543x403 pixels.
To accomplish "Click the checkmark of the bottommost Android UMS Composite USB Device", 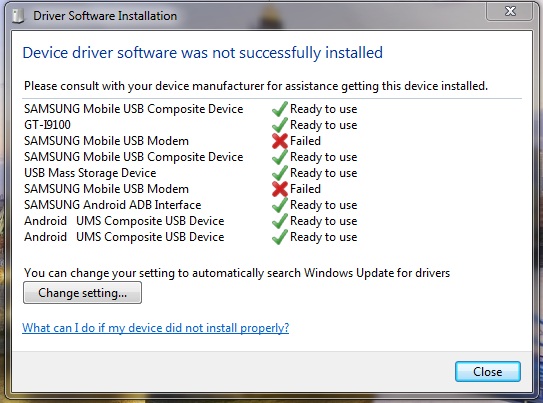I will click(280, 237).
